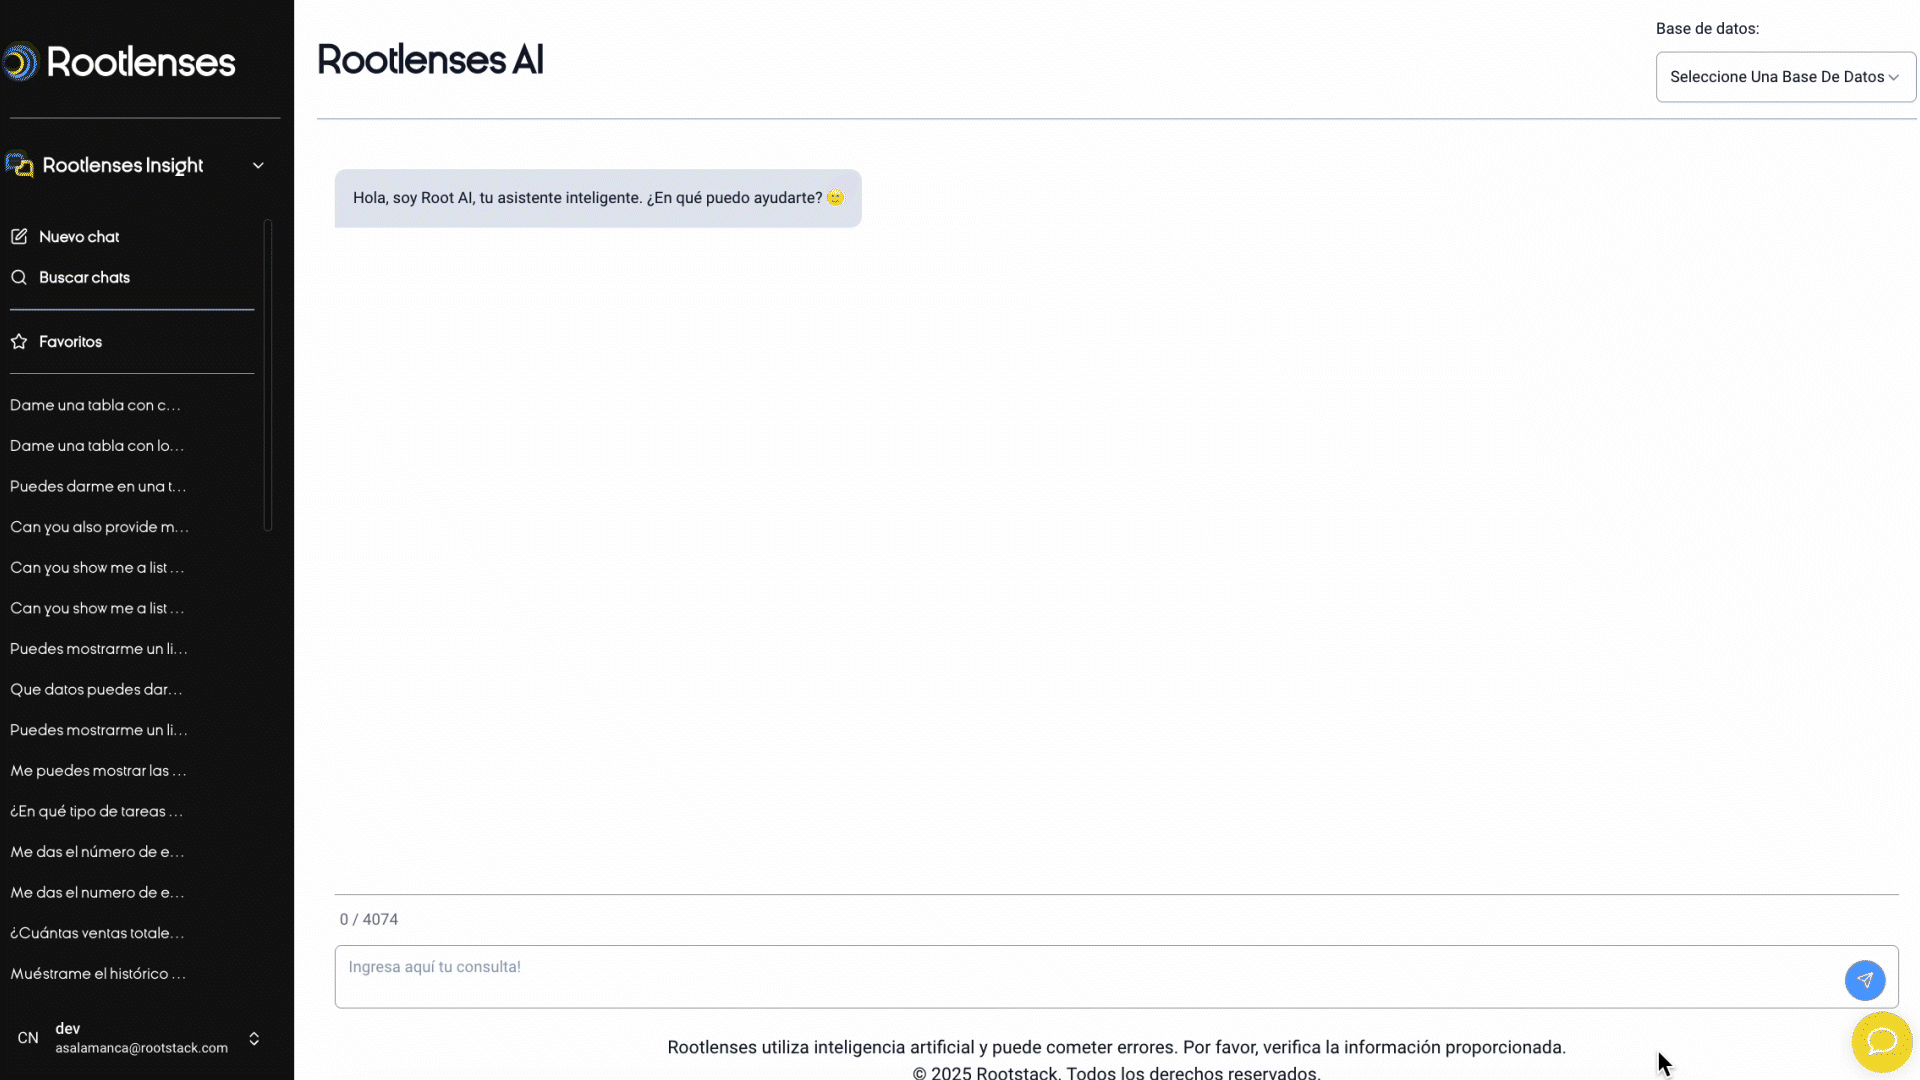Open chat 'Can you also provide m…'
The height and width of the screenshot is (1080, 1920).
tap(99, 527)
